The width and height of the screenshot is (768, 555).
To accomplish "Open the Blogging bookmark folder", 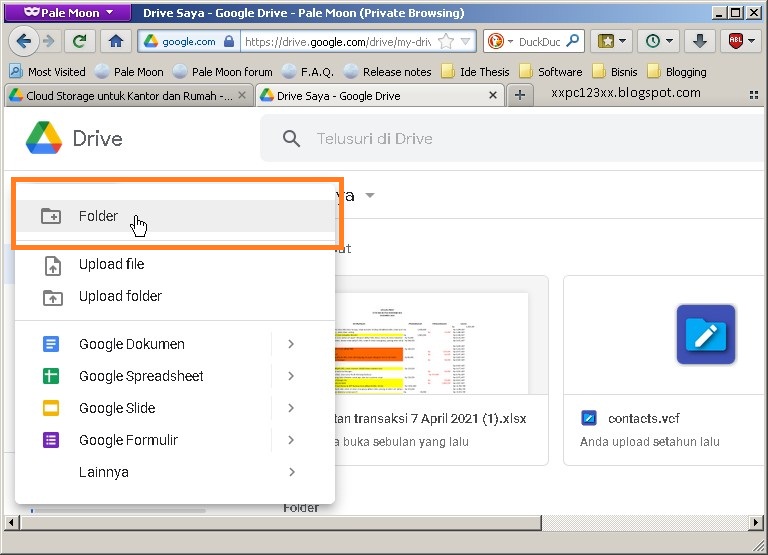I will click(x=676, y=72).
